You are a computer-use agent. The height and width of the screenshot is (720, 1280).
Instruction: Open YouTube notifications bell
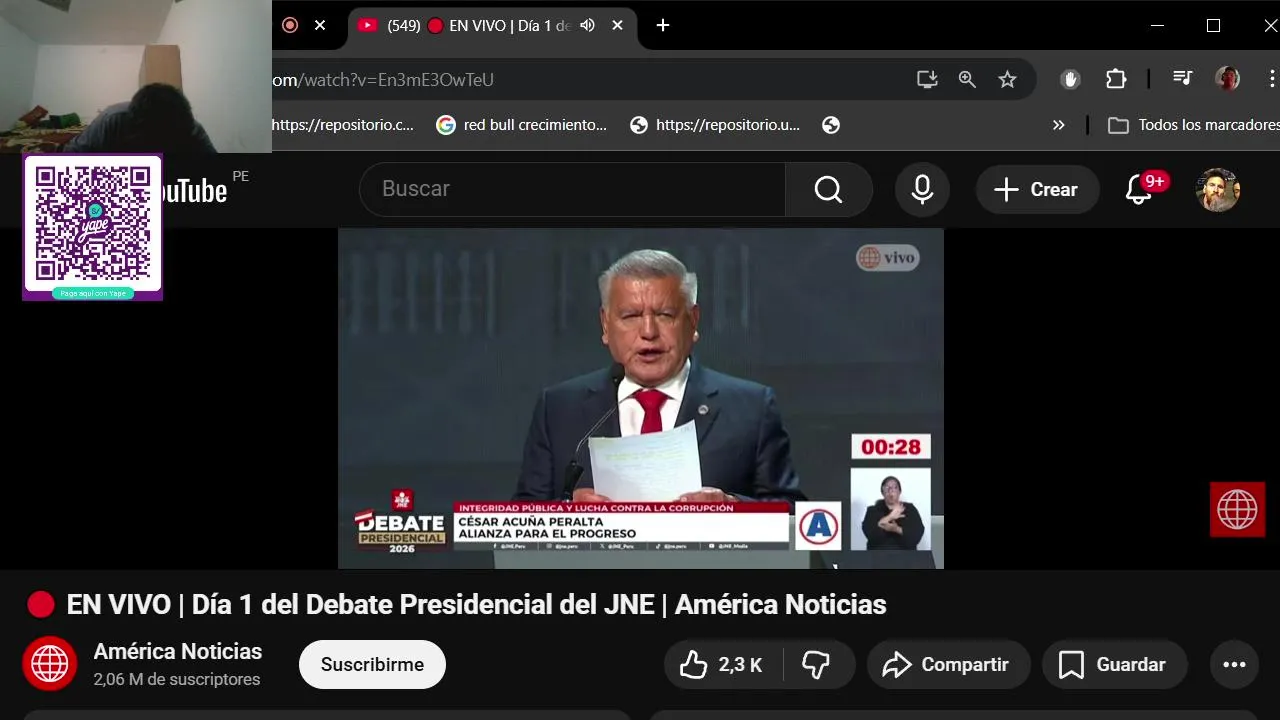[x=1139, y=189]
